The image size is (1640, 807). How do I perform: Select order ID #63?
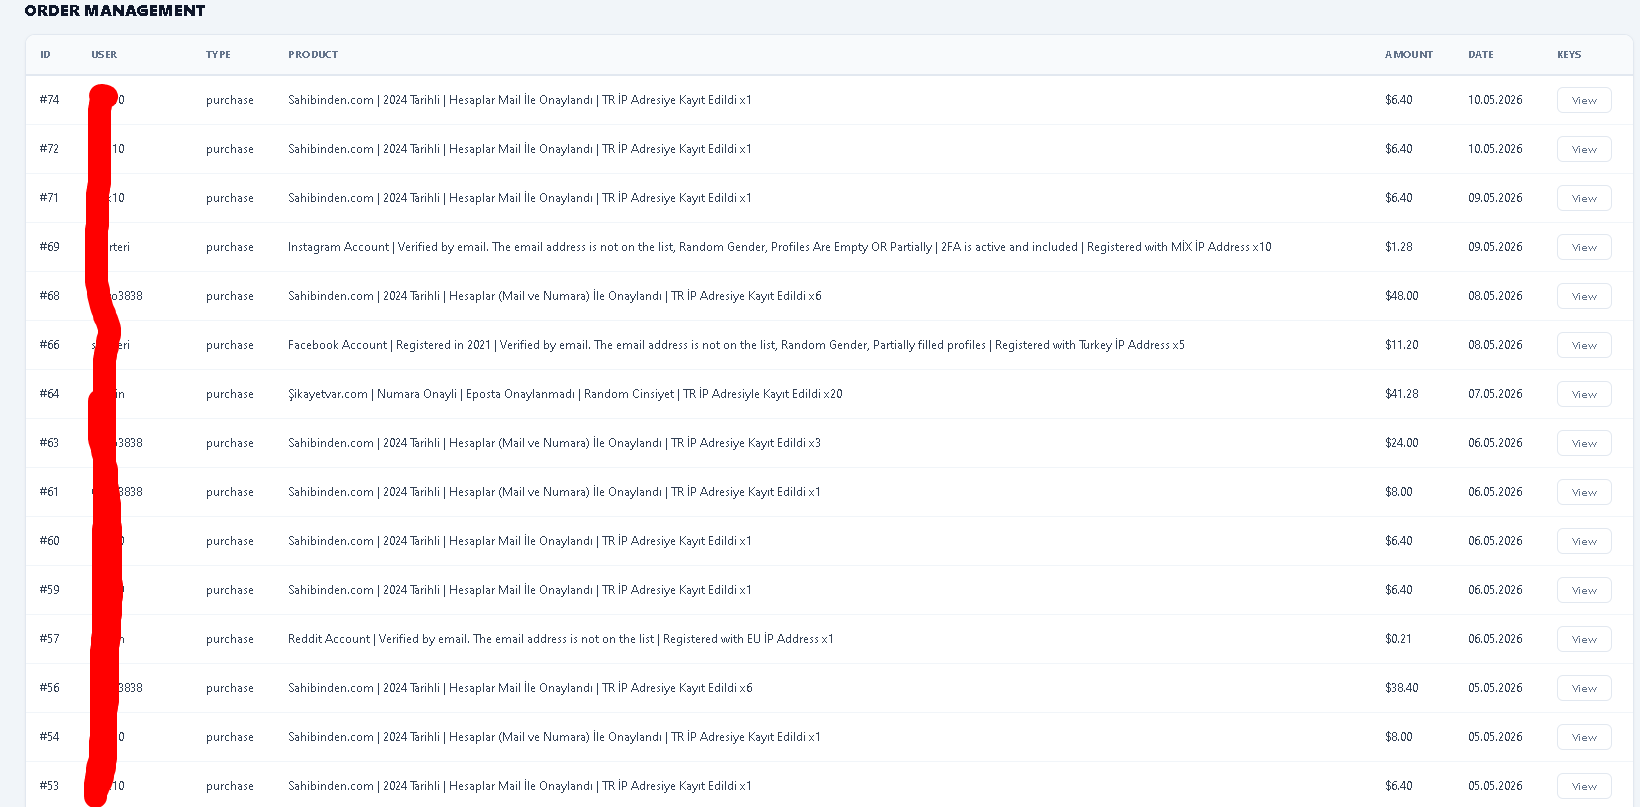[x=49, y=443]
